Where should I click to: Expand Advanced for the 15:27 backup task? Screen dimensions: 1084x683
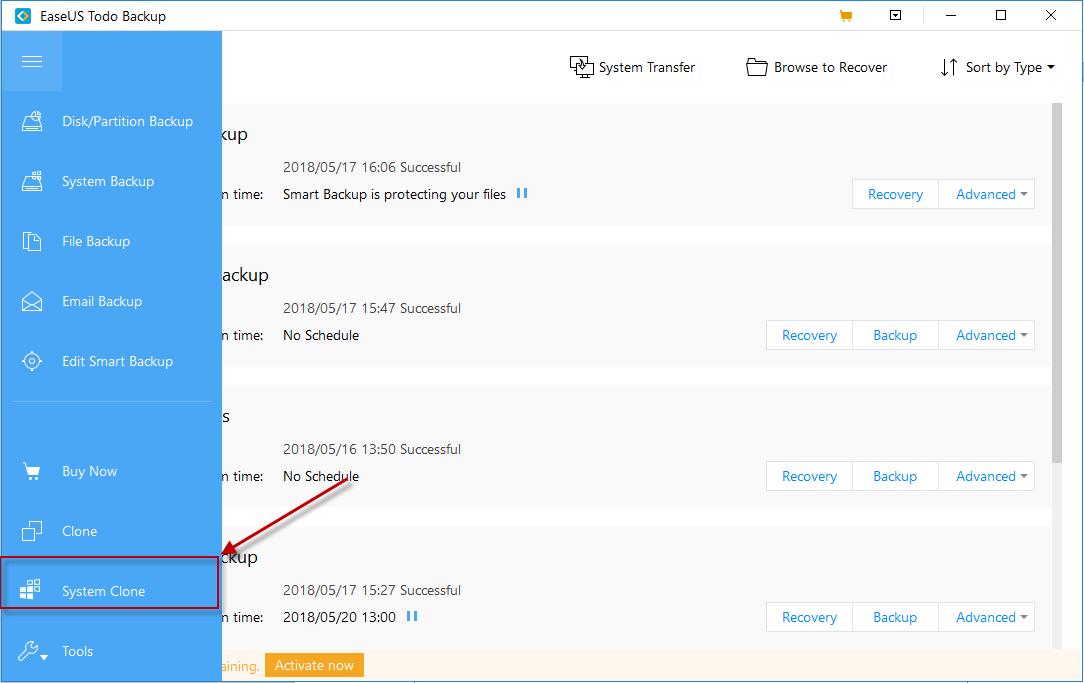[x=987, y=617]
